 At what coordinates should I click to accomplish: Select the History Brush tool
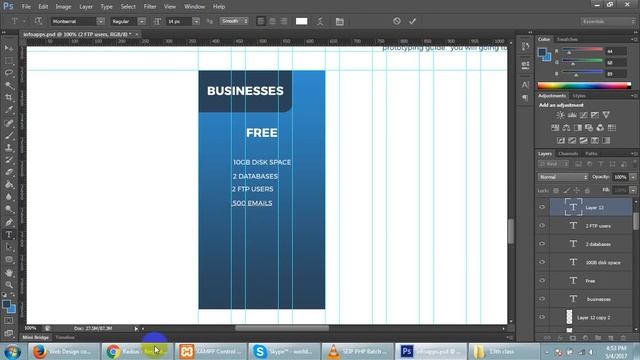9,160
